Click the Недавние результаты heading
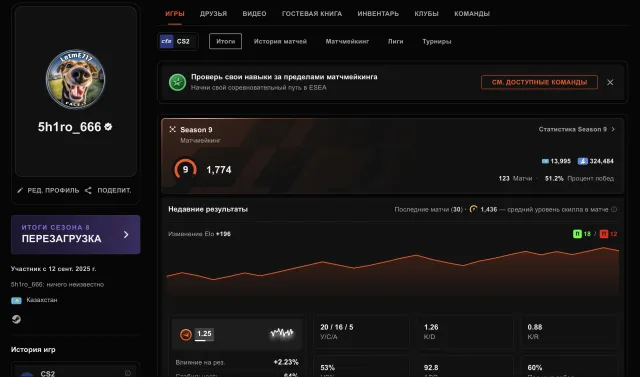 pyautogui.click(x=208, y=209)
